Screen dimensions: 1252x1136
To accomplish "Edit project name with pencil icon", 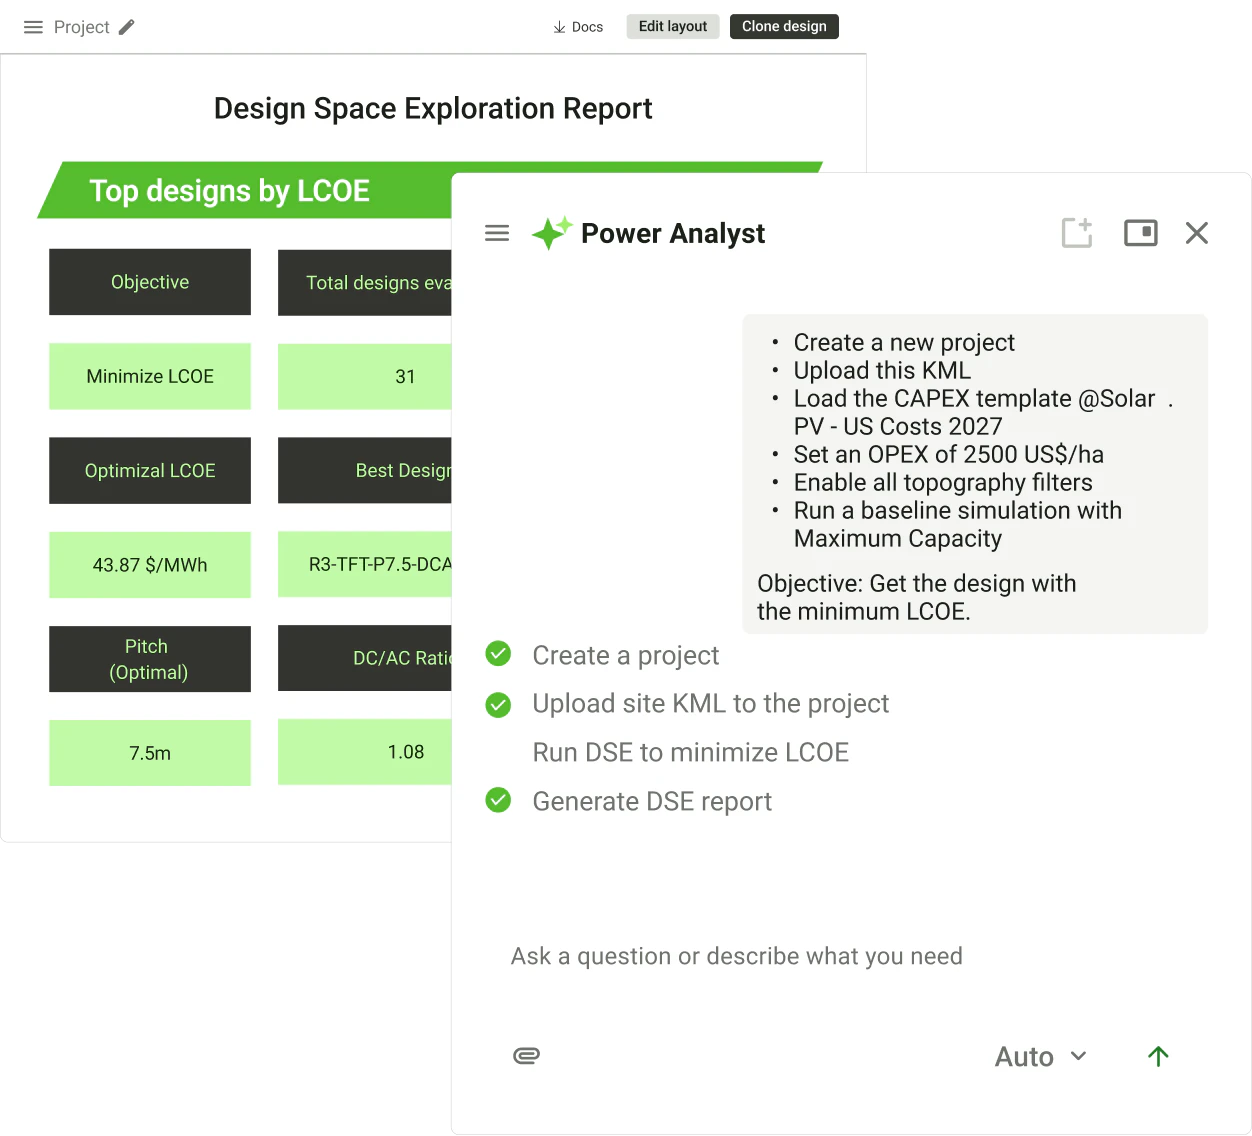I will 126,27.
